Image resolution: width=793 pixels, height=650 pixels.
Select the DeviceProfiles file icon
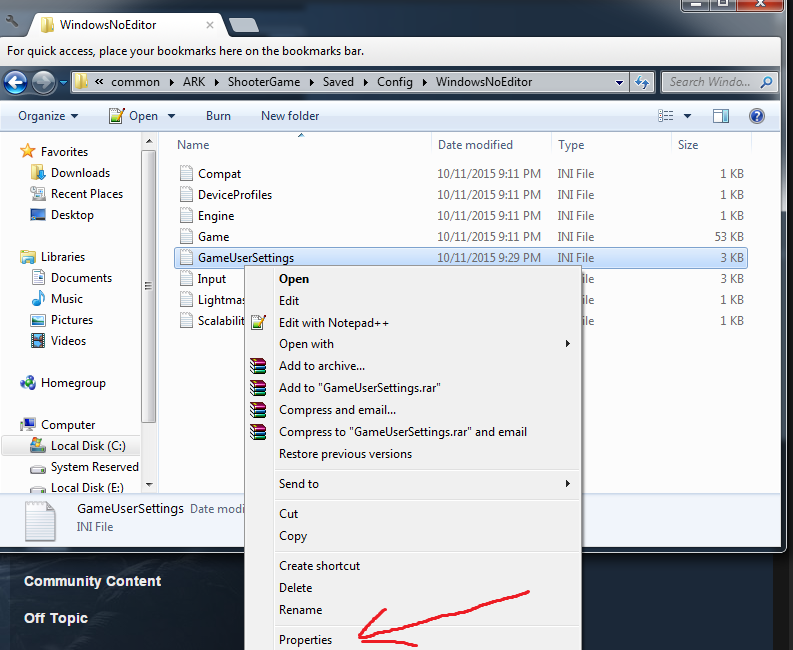click(x=186, y=195)
